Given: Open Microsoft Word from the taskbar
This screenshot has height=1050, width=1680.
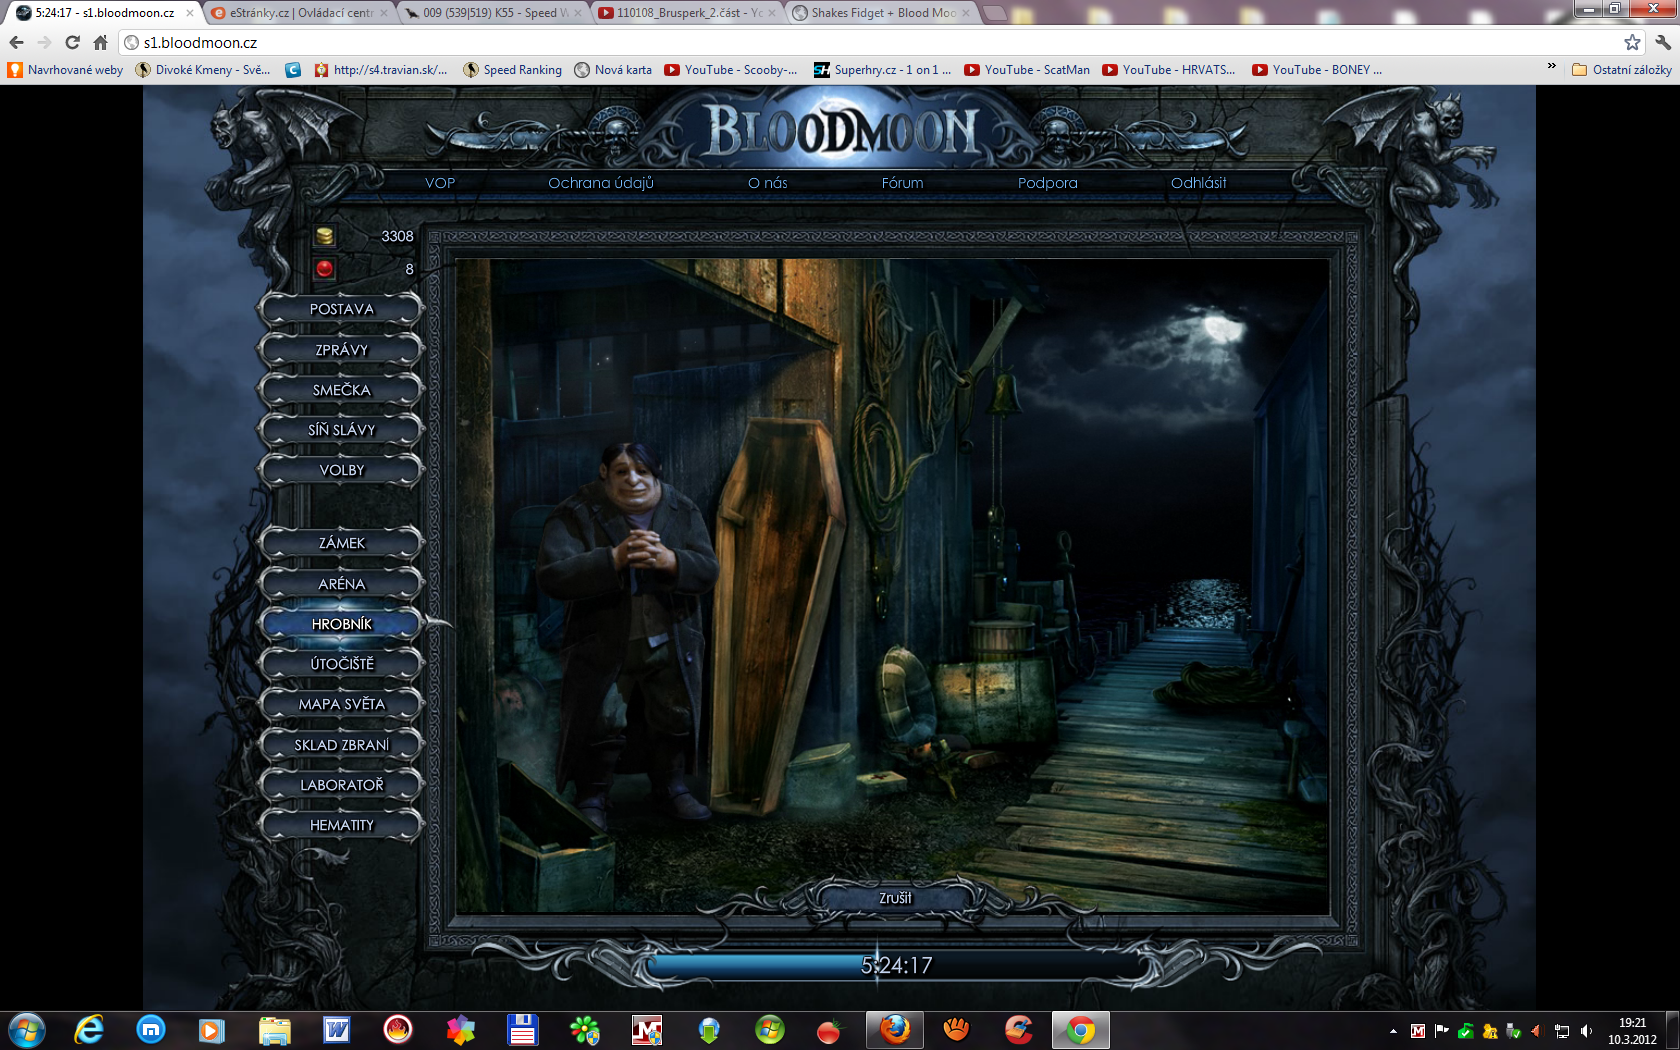Looking at the screenshot, I should pos(336,1030).
